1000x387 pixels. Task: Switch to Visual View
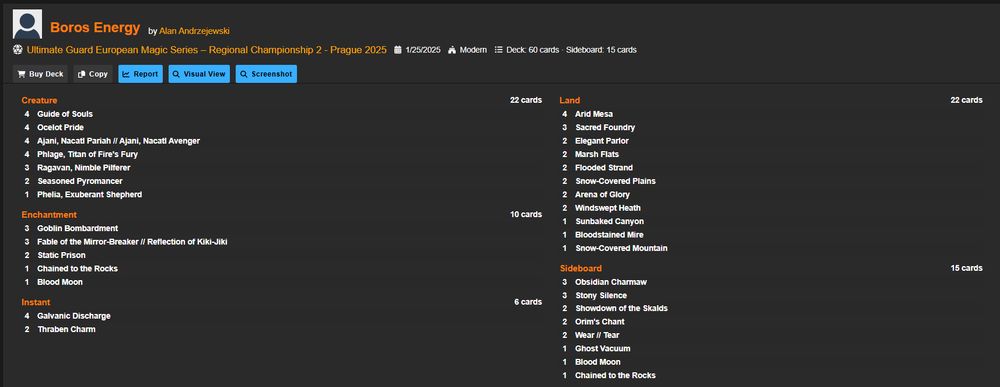[x=199, y=74]
